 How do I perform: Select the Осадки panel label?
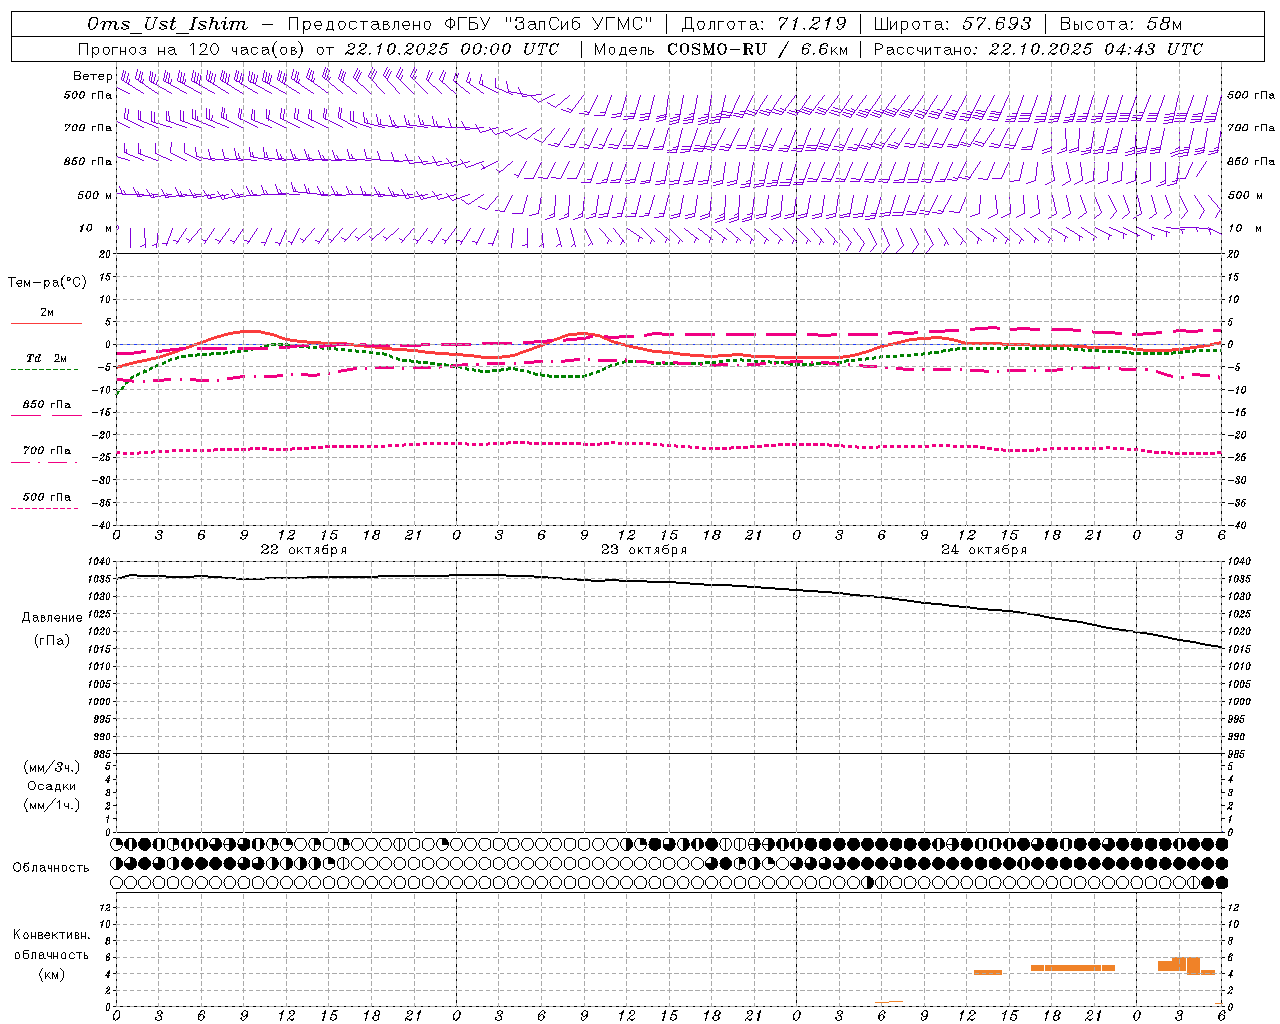52,786
